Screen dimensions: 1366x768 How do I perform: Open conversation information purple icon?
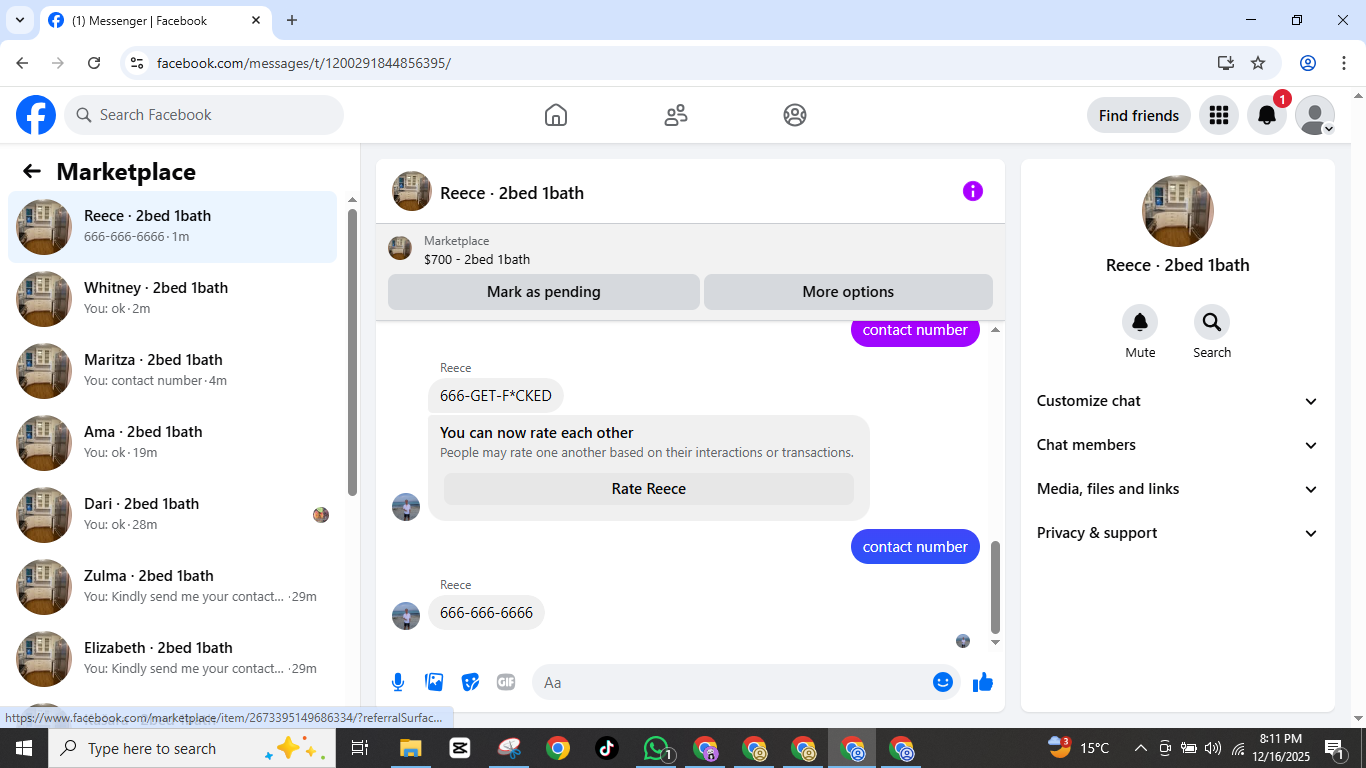coord(973,191)
